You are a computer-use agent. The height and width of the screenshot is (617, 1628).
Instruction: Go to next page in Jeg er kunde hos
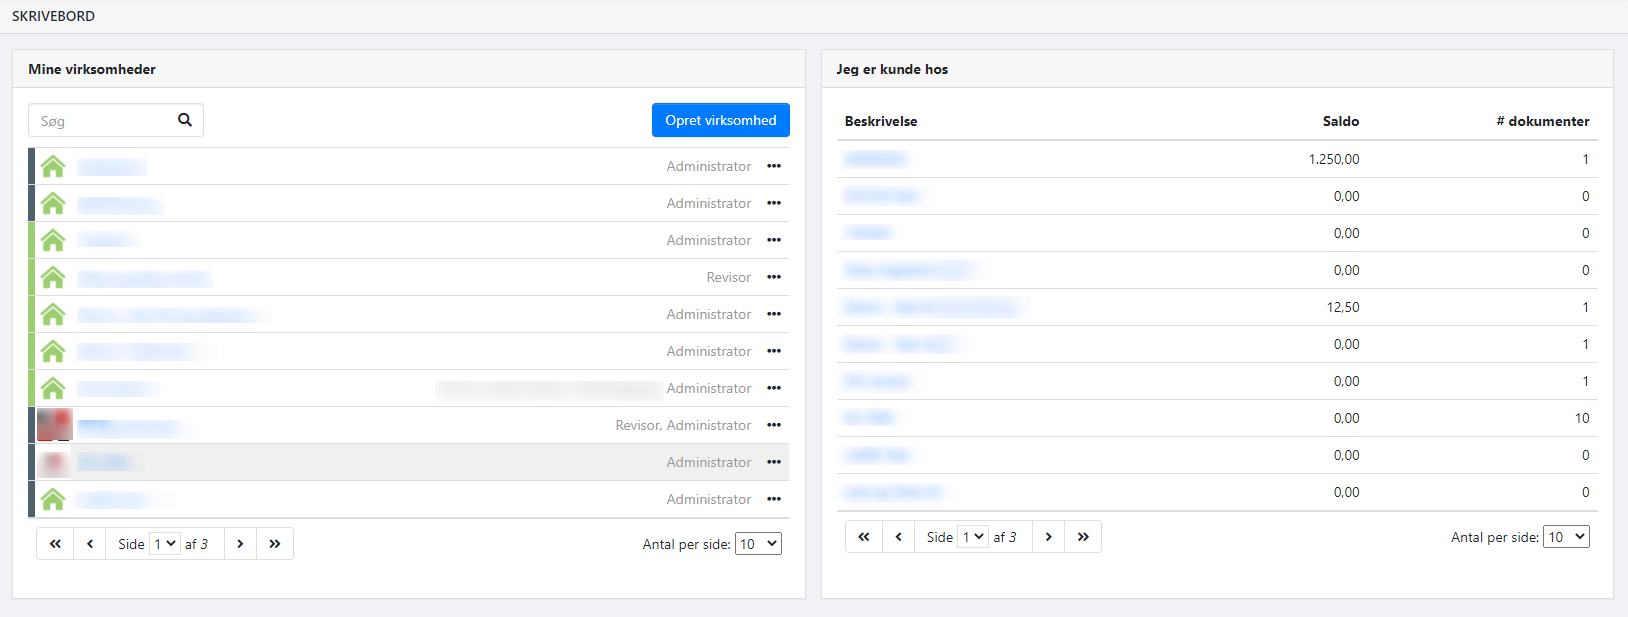(x=1048, y=537)
